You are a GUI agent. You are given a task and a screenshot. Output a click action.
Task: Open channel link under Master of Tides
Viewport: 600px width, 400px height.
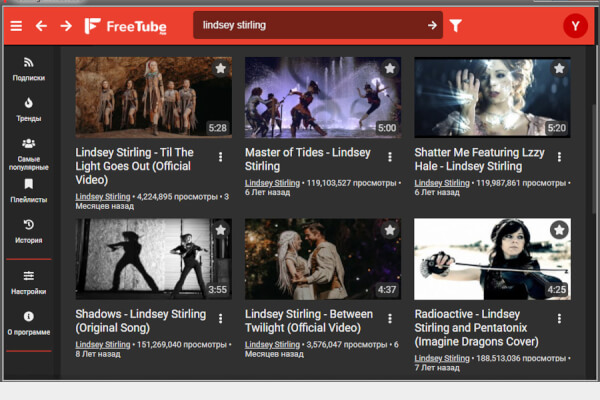pyautogui.click(x=272, y=183)
